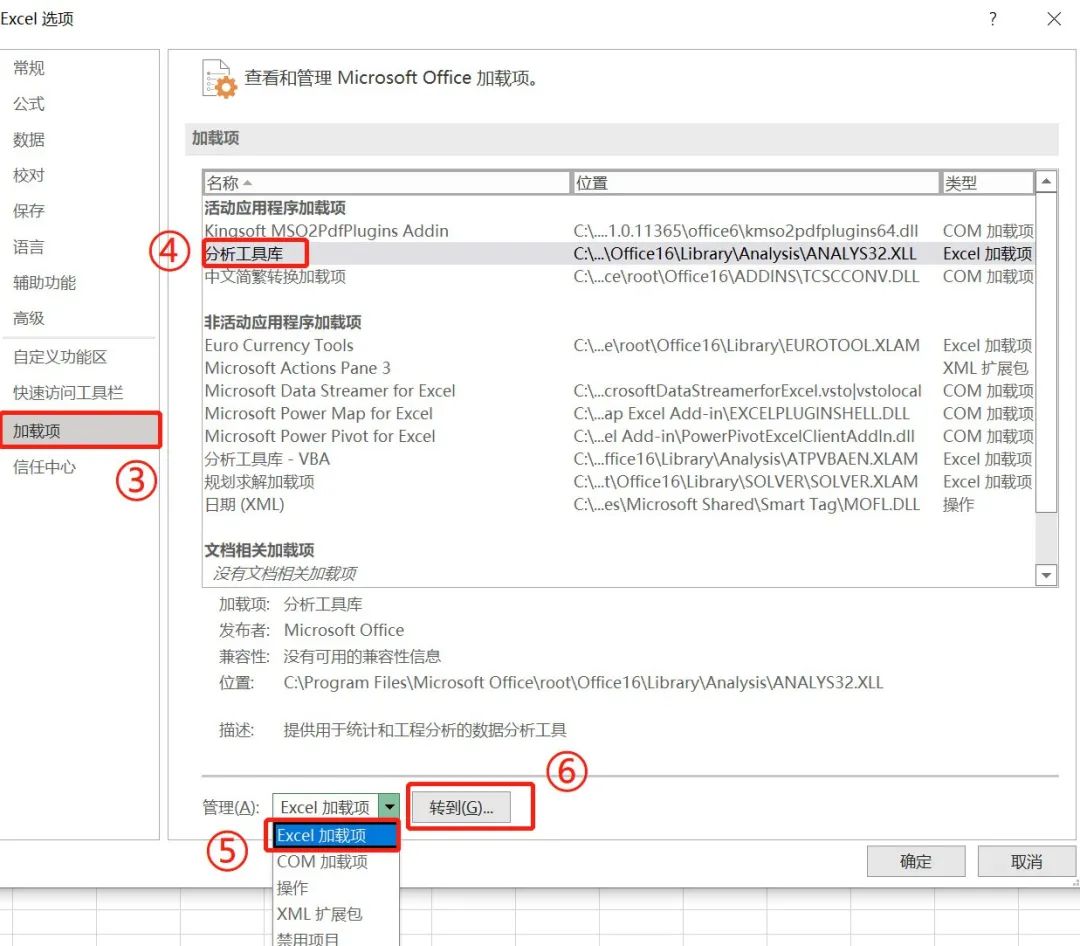Image resolution: width=1080 pixels, height=946 pixels.
Task: Select Microsoft Power Map for Excel
Action: 619,413
